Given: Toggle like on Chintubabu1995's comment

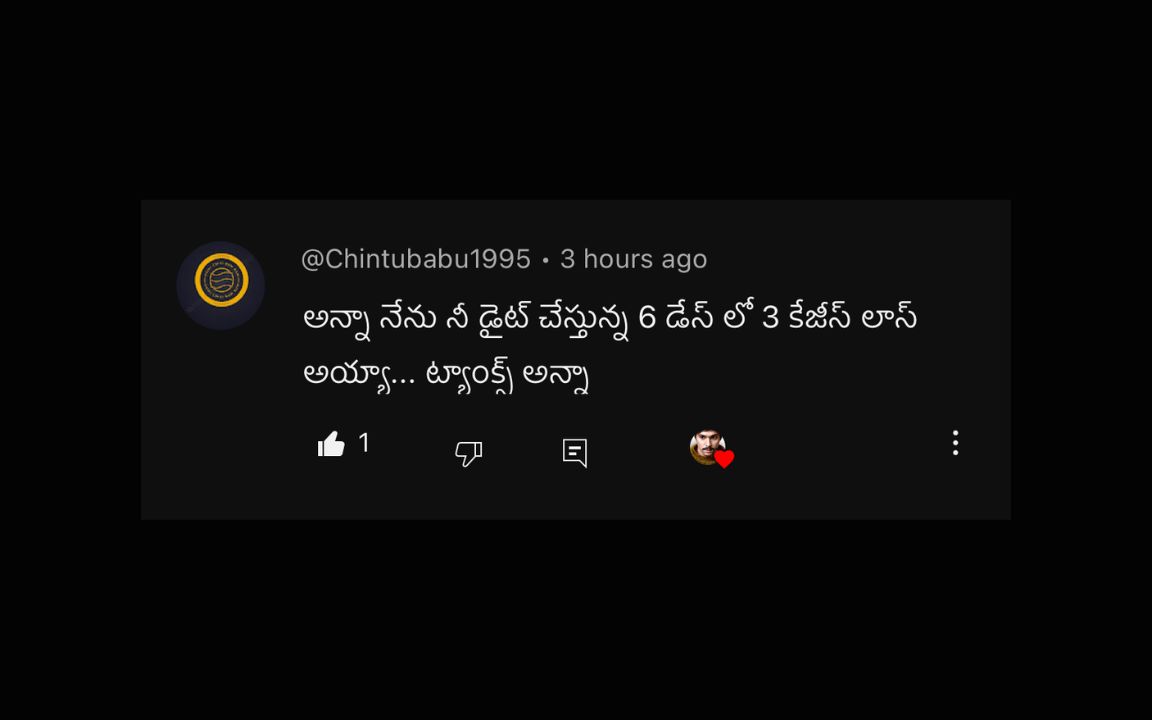Looking at the screenshot, I should tap(331, 444).
